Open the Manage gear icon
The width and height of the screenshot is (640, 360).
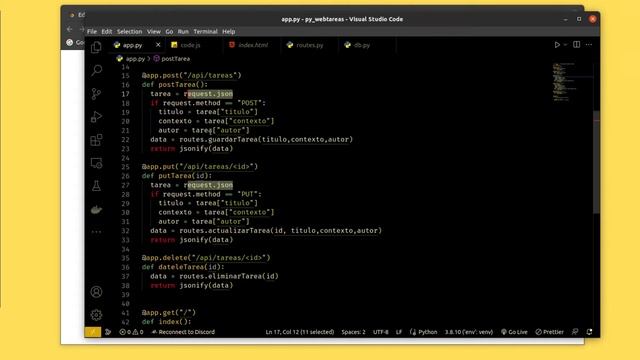coord(96,315)
